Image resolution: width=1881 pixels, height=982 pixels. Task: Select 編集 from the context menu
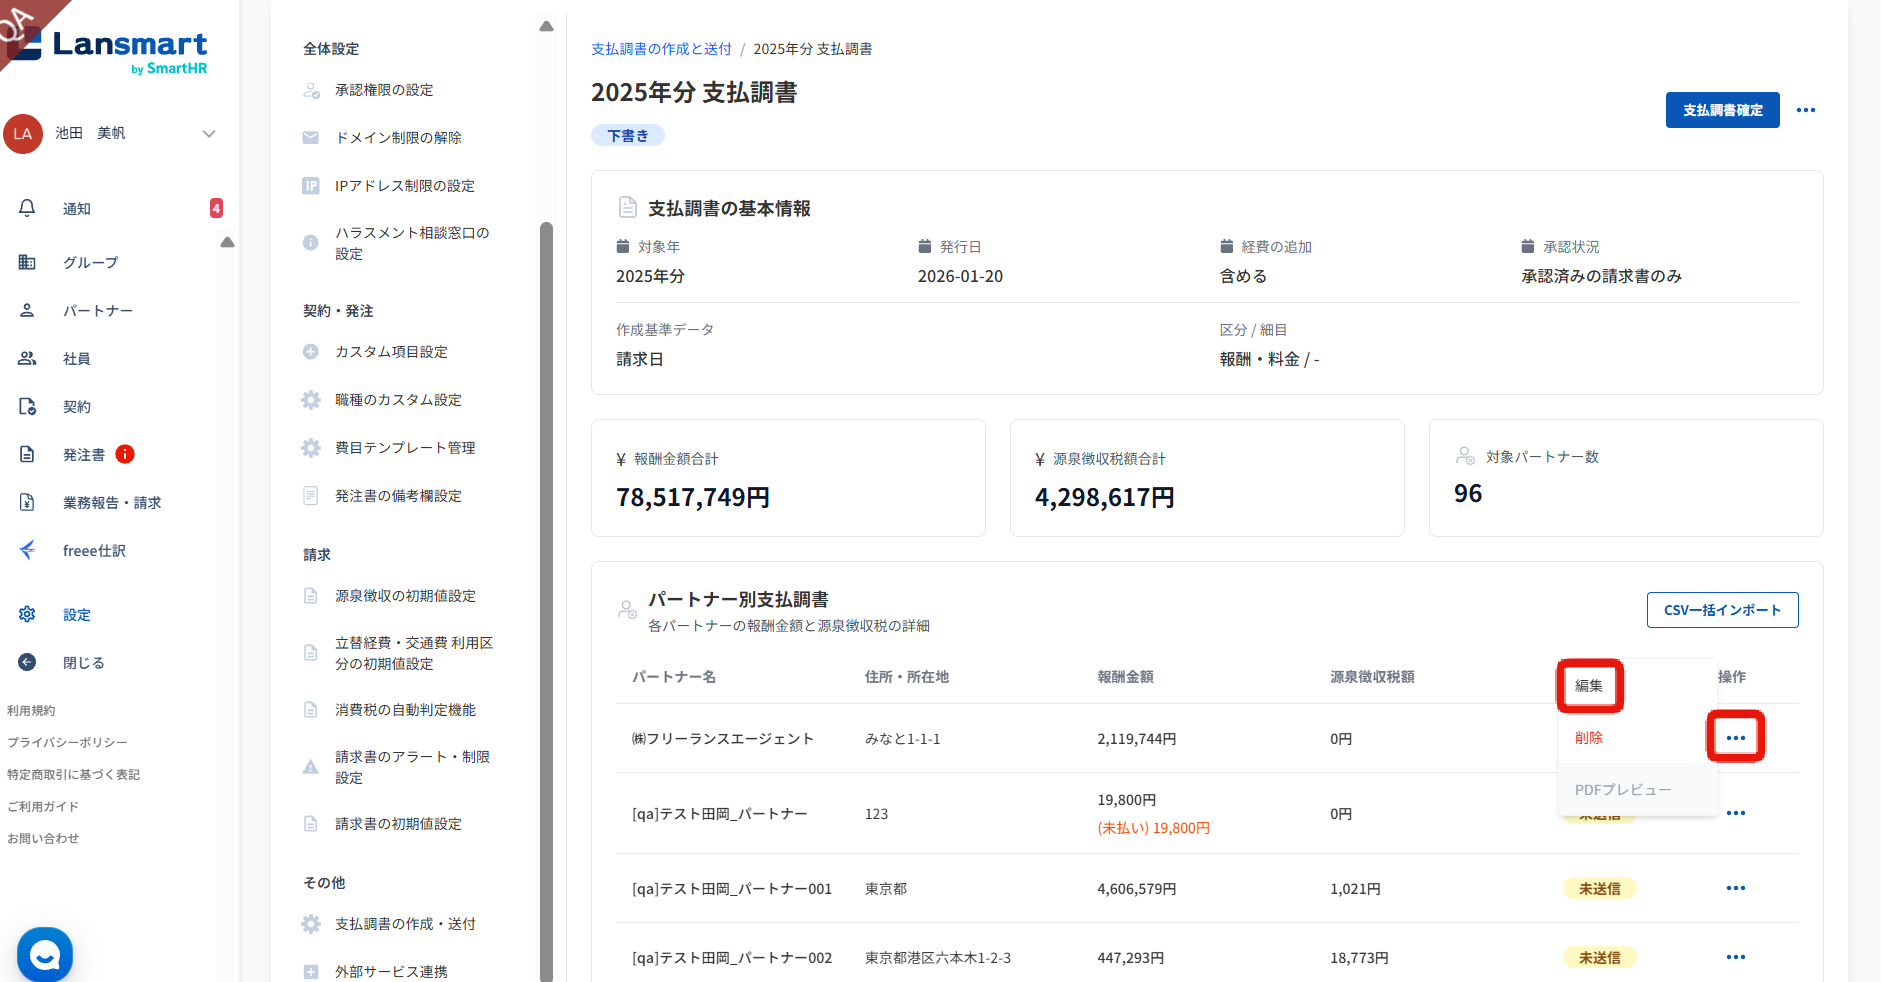(1589, 686)
